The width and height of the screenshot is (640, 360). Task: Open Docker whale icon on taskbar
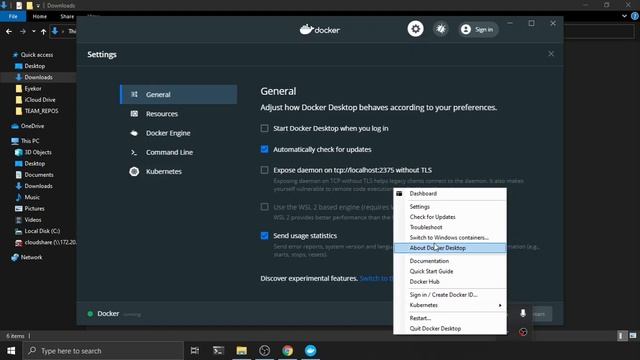(x=311, y=351)
